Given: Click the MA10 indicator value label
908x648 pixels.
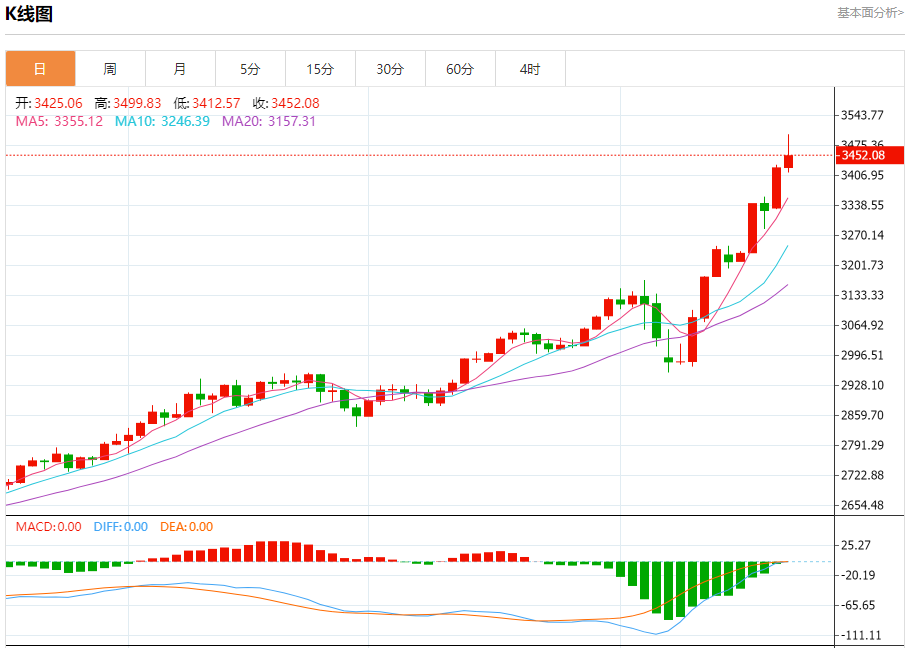Looking at the screenshot, I should (162, 121).
